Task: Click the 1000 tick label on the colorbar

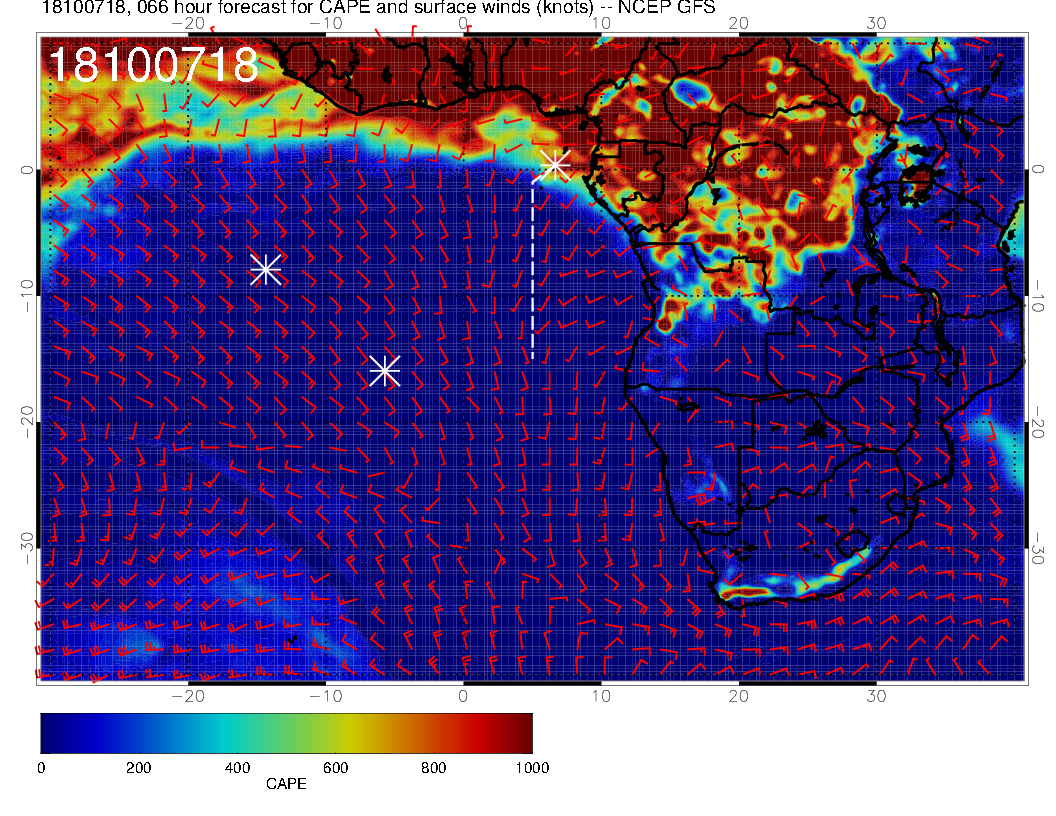Action: tap(531, 768)
